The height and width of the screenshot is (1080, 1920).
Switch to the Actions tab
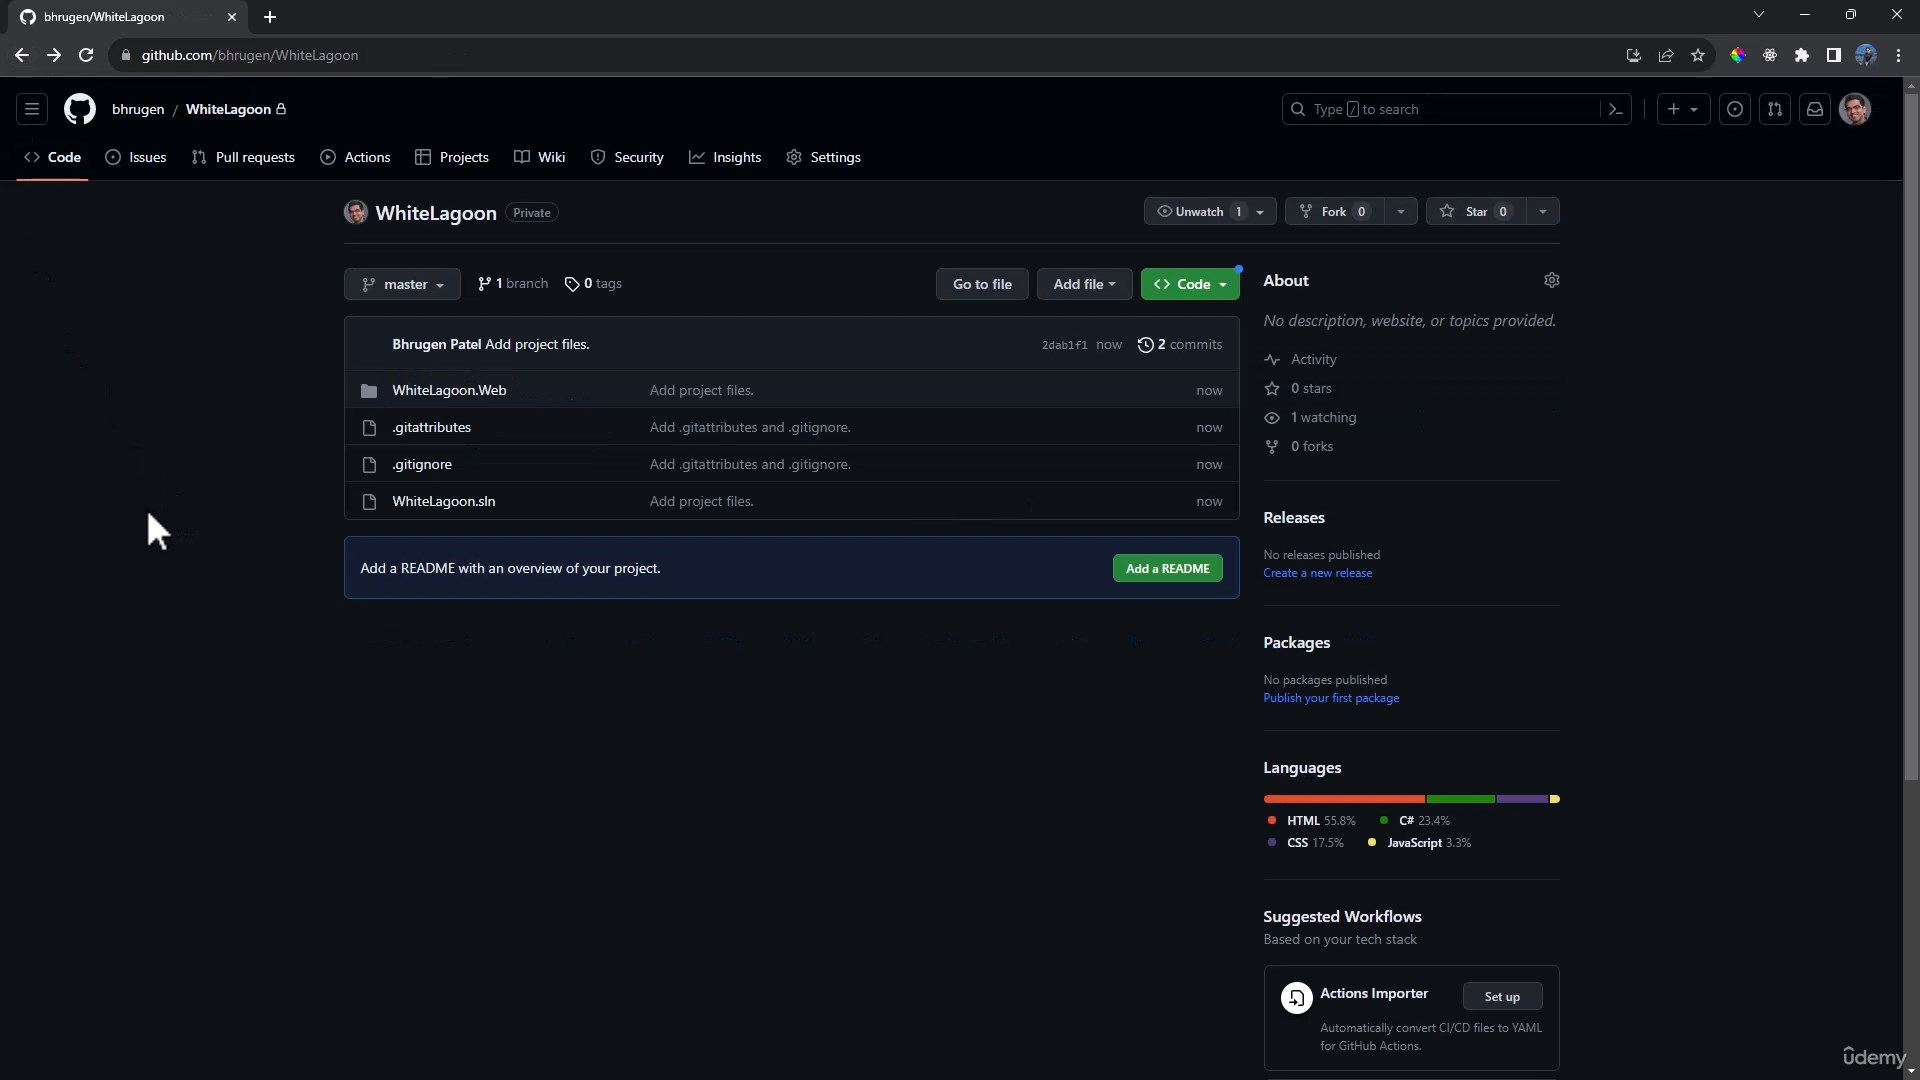click(x=355, y=157)
